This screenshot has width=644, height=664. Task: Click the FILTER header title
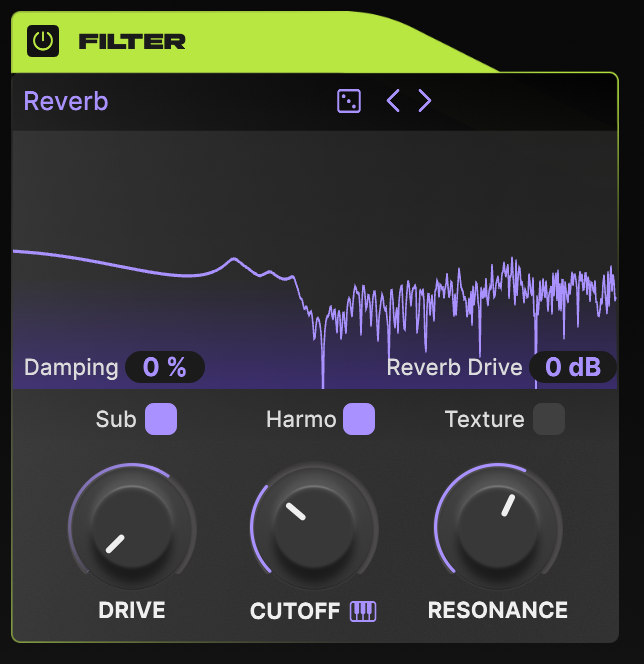tap(132, 42)
